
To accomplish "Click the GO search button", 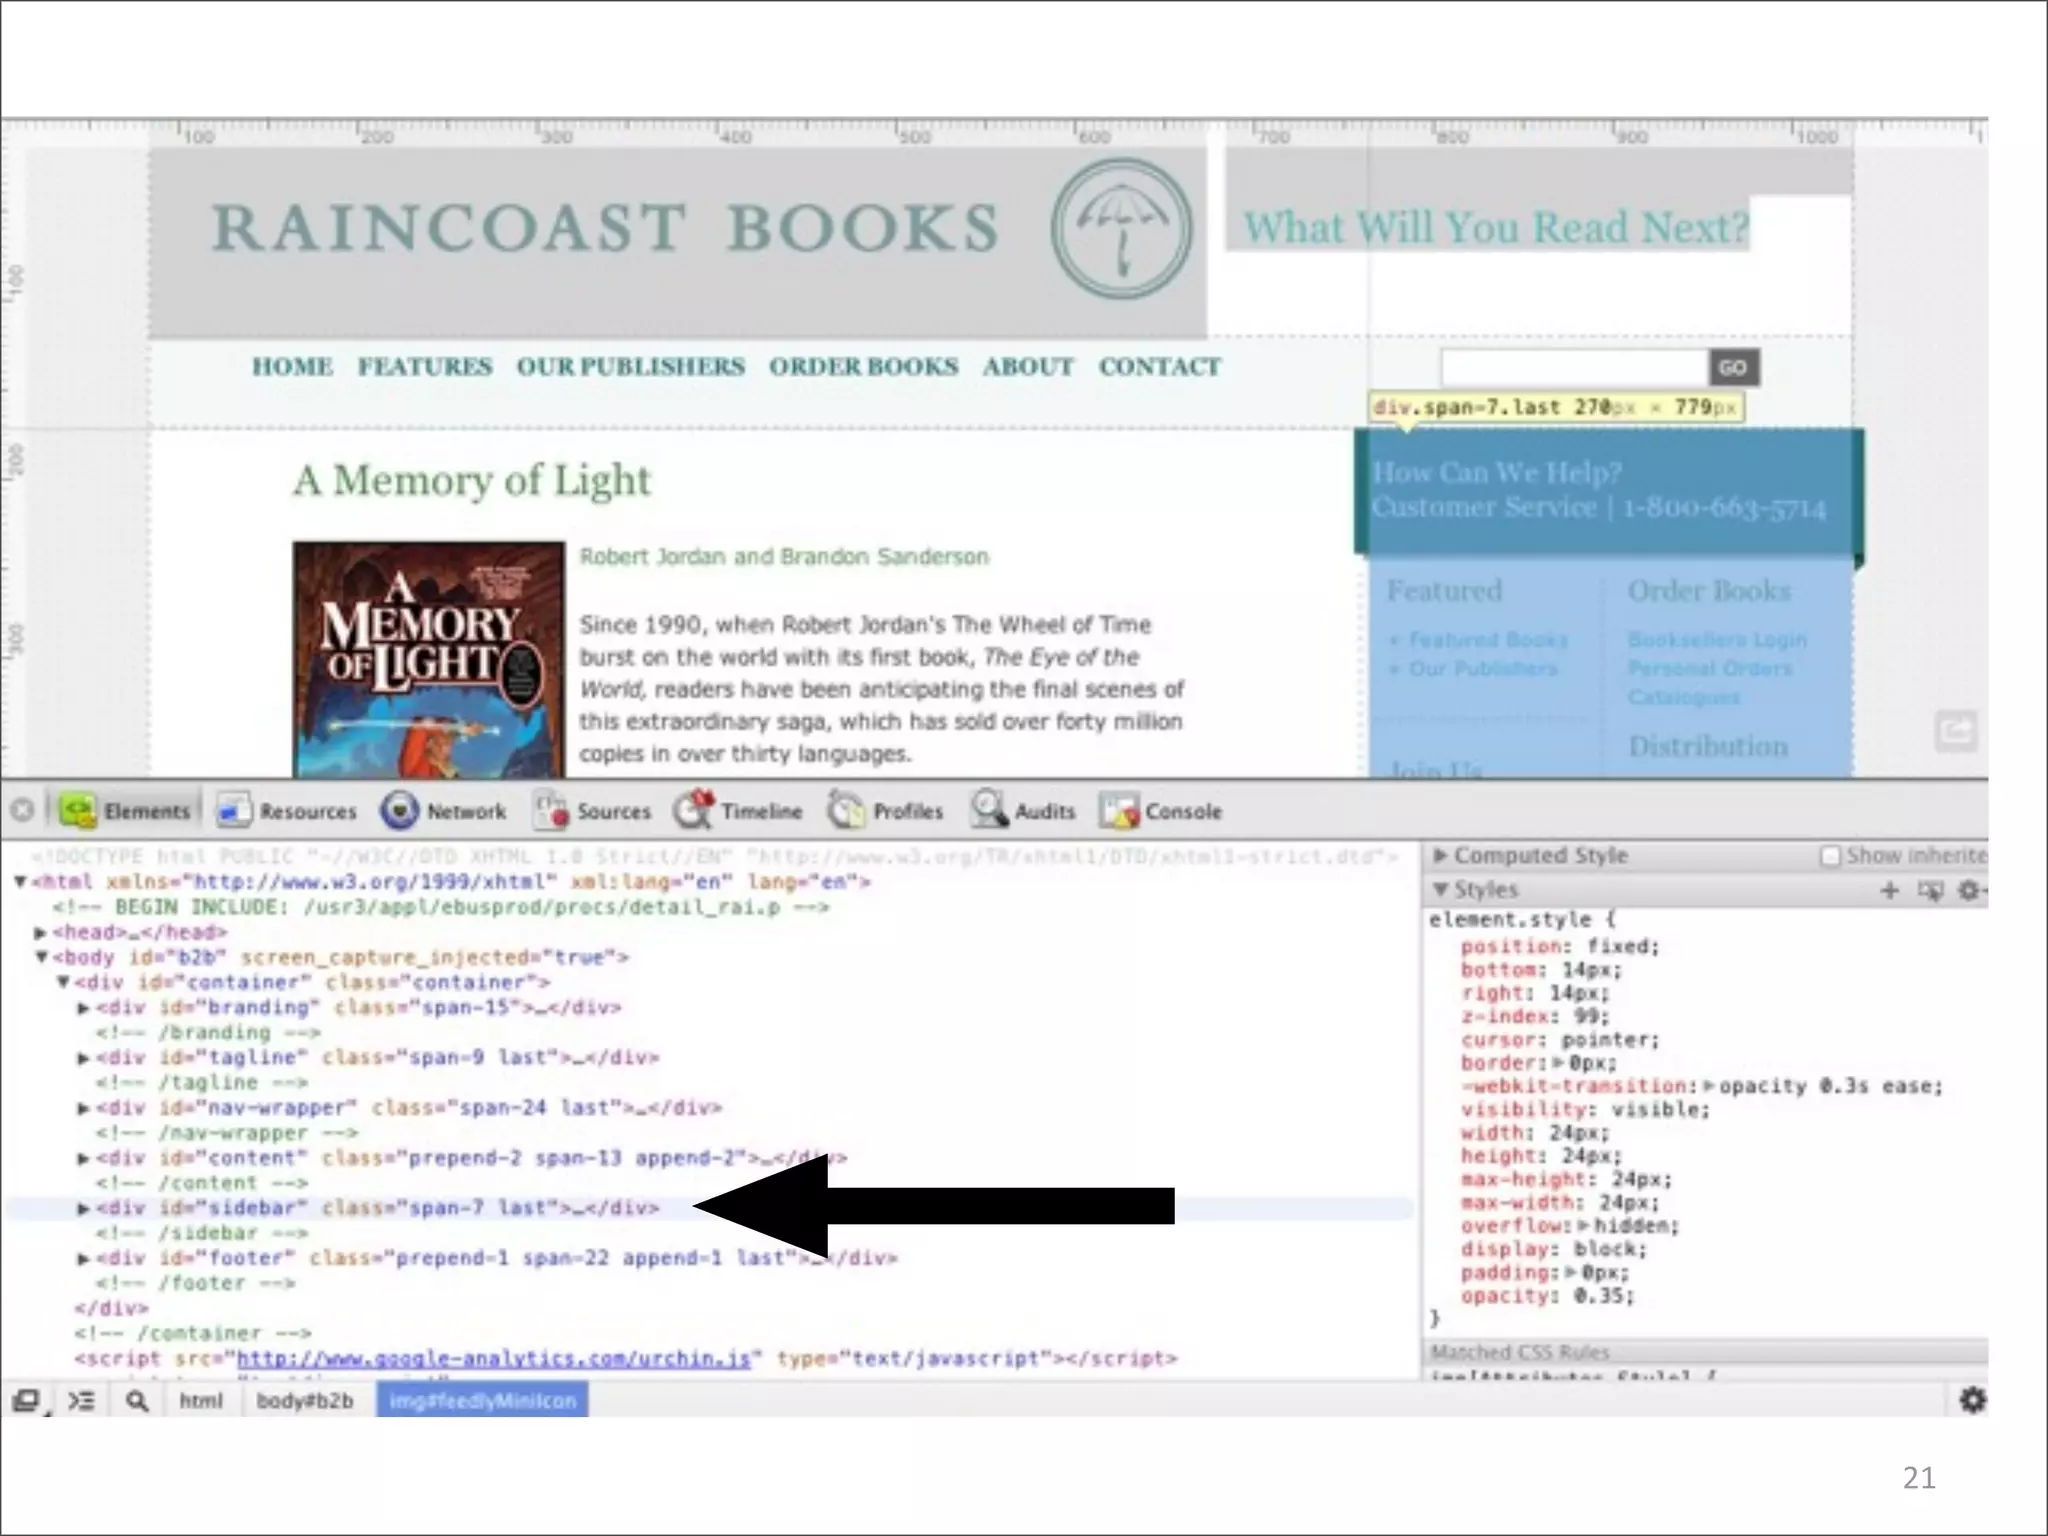I will coord(1733,368).
